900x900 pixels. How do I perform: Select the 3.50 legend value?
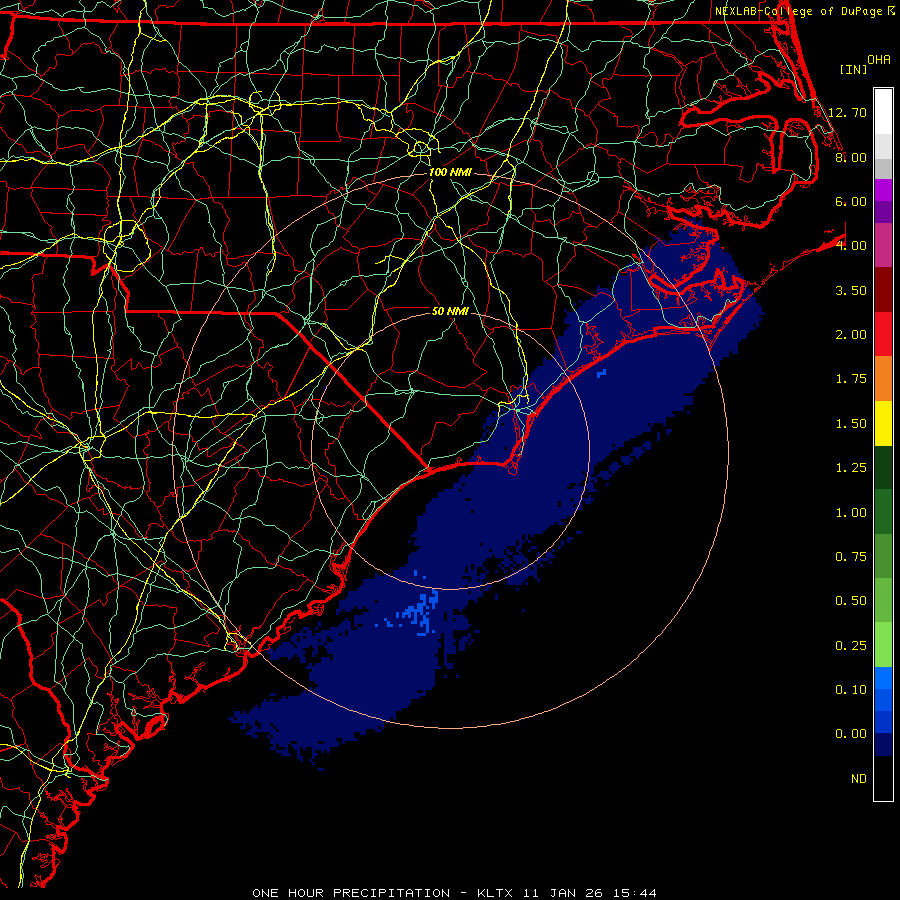tap(851, 290)
